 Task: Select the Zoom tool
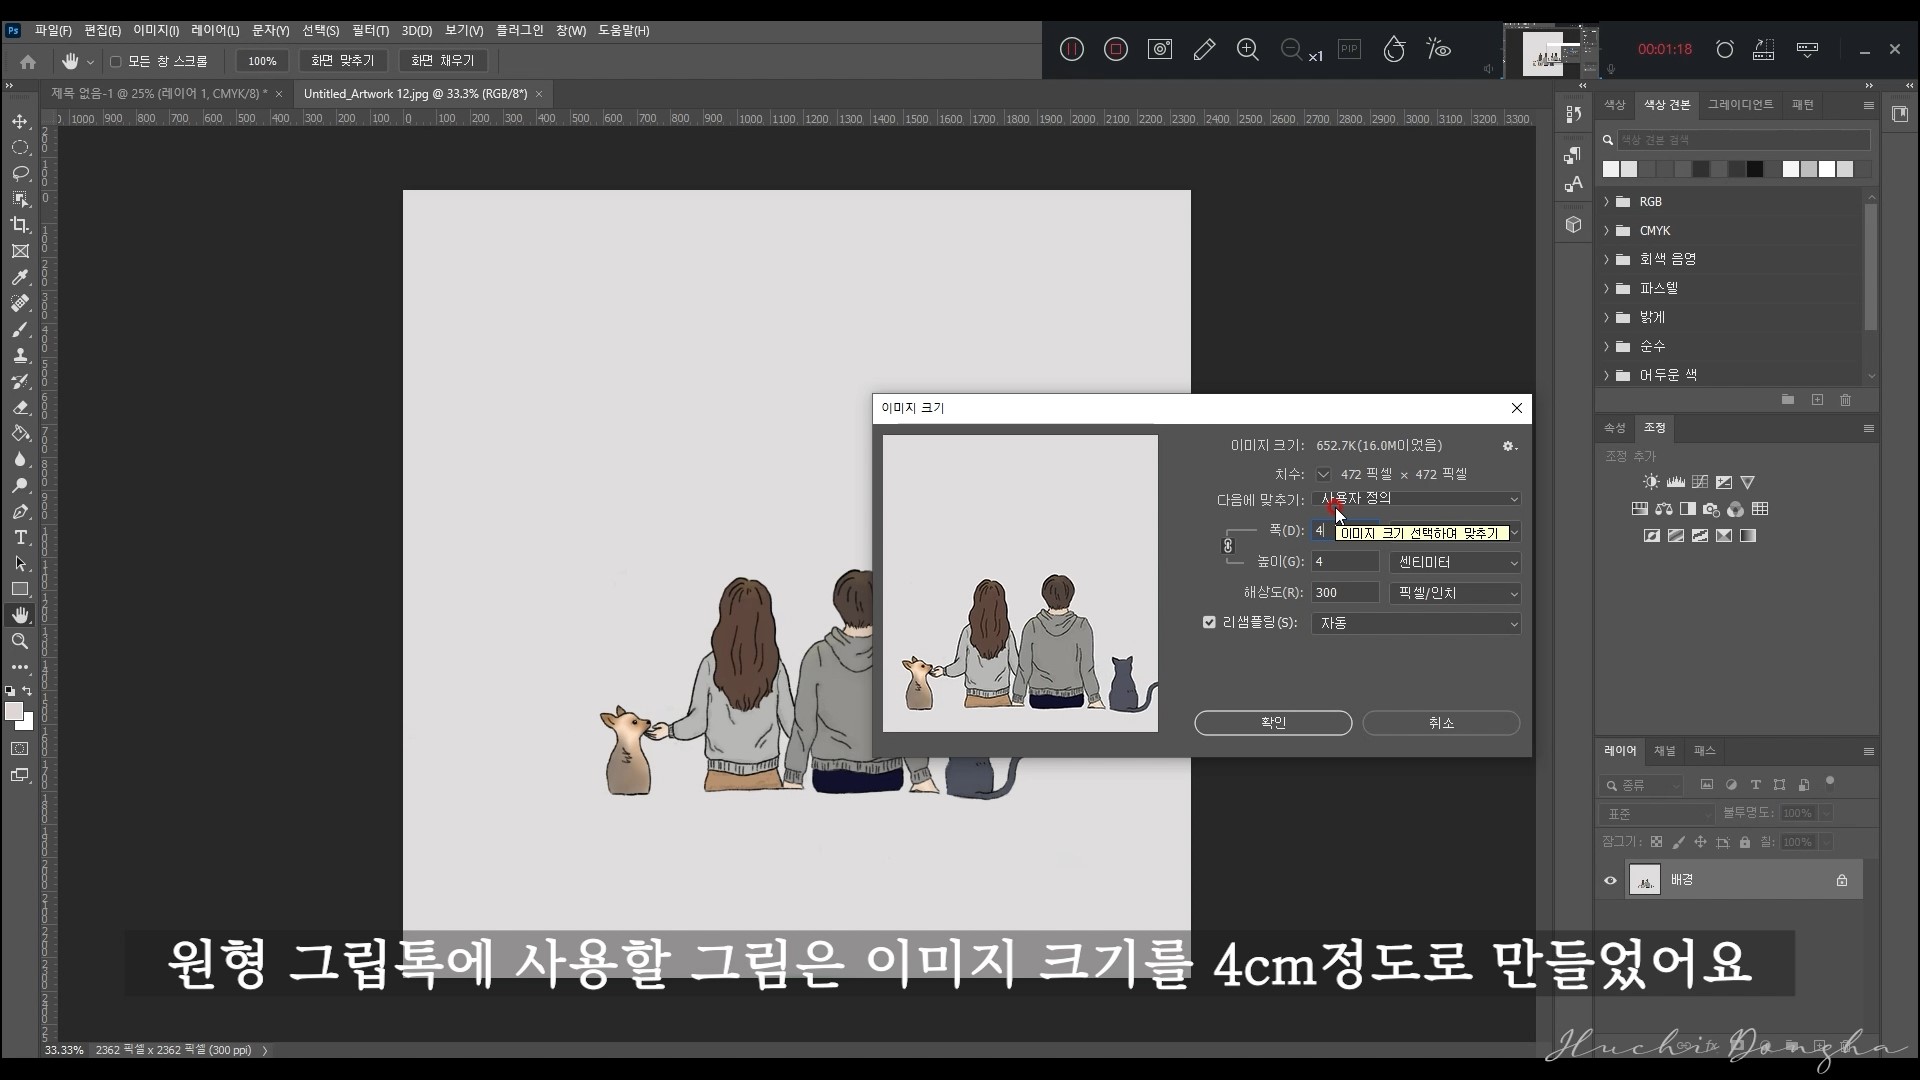20,642
